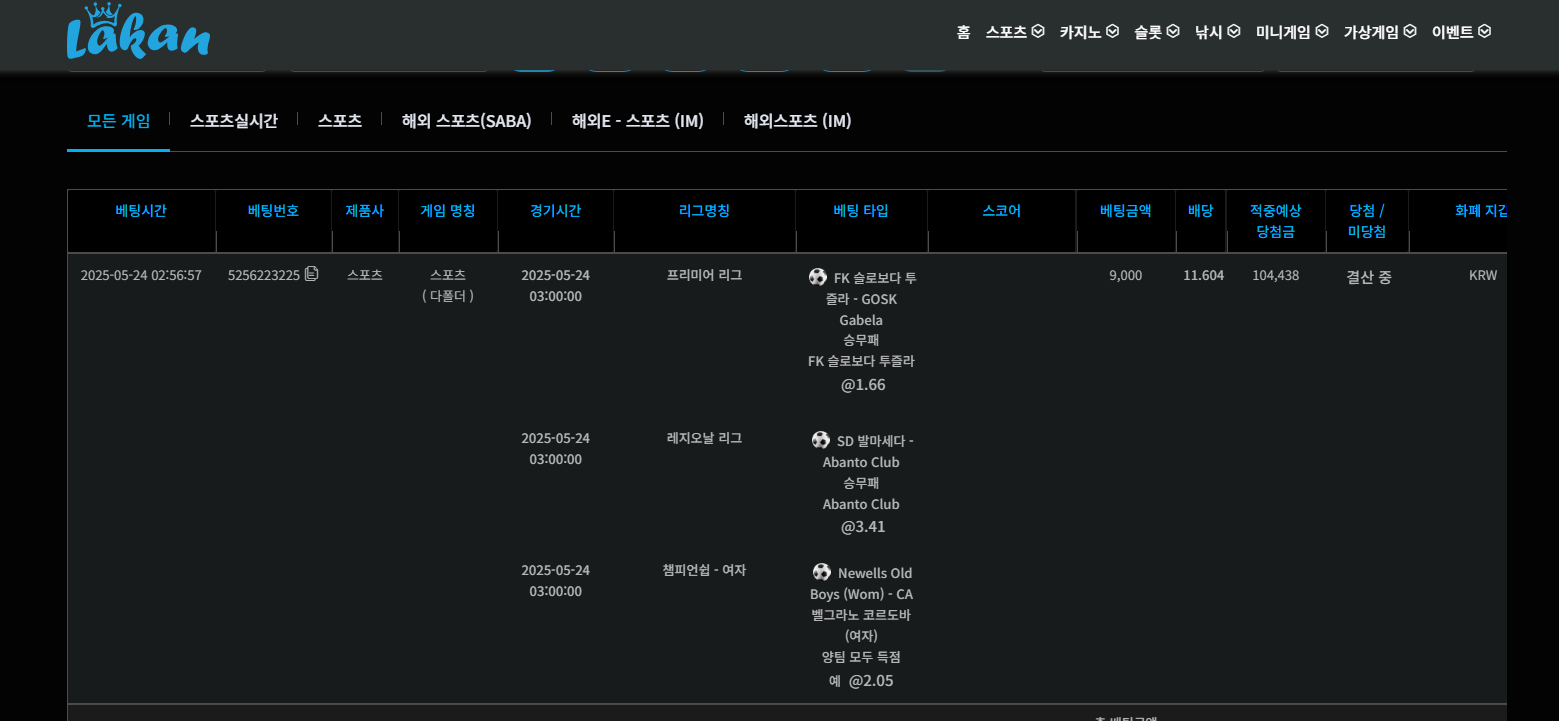Select the 해외스포츠 (IM) tab
The width and height of the screenshot is (1559, 721).
[797, 121]
